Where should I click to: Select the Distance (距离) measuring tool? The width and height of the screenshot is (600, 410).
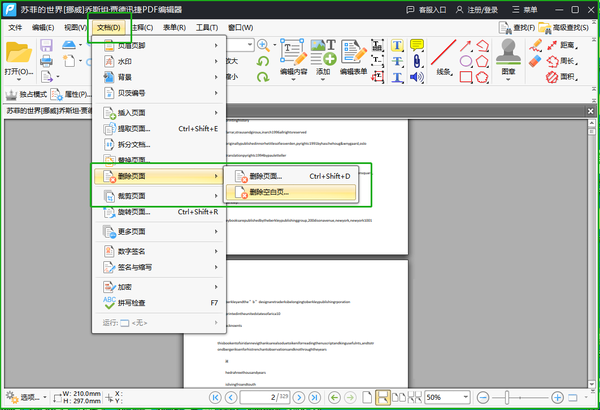(x=562, y=46)
